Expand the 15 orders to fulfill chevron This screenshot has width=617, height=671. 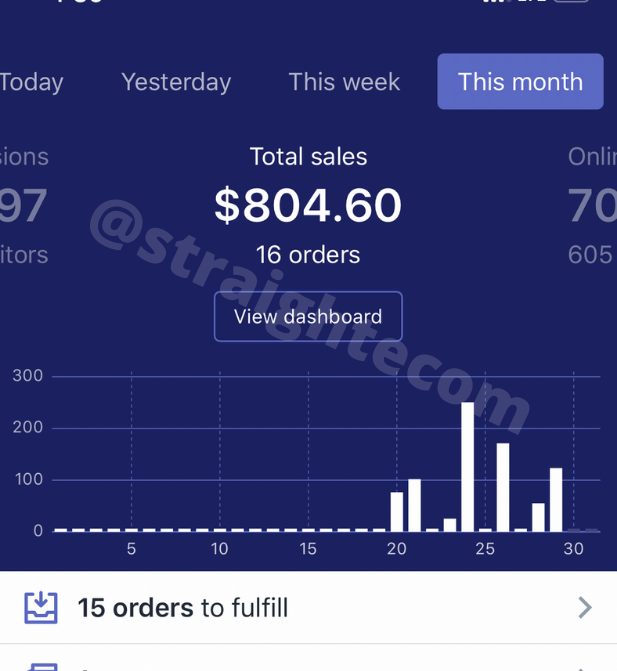pos(585,608)
